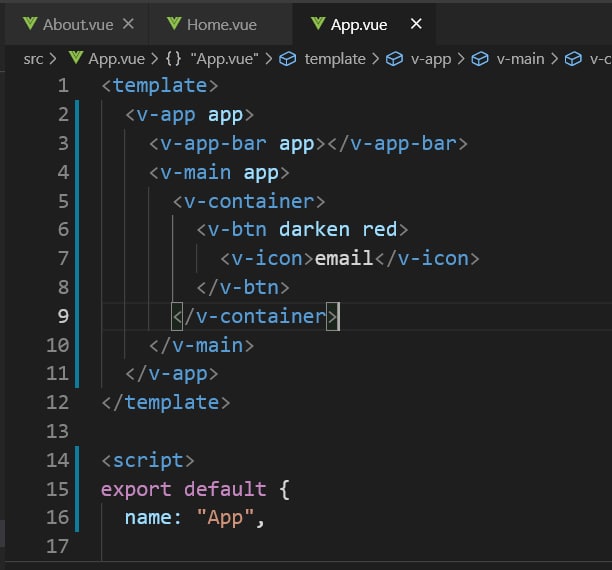Select the "App.vue" object breadcrumb
The width and height of the screenshot is (612, 570).
tap(224, 59)
